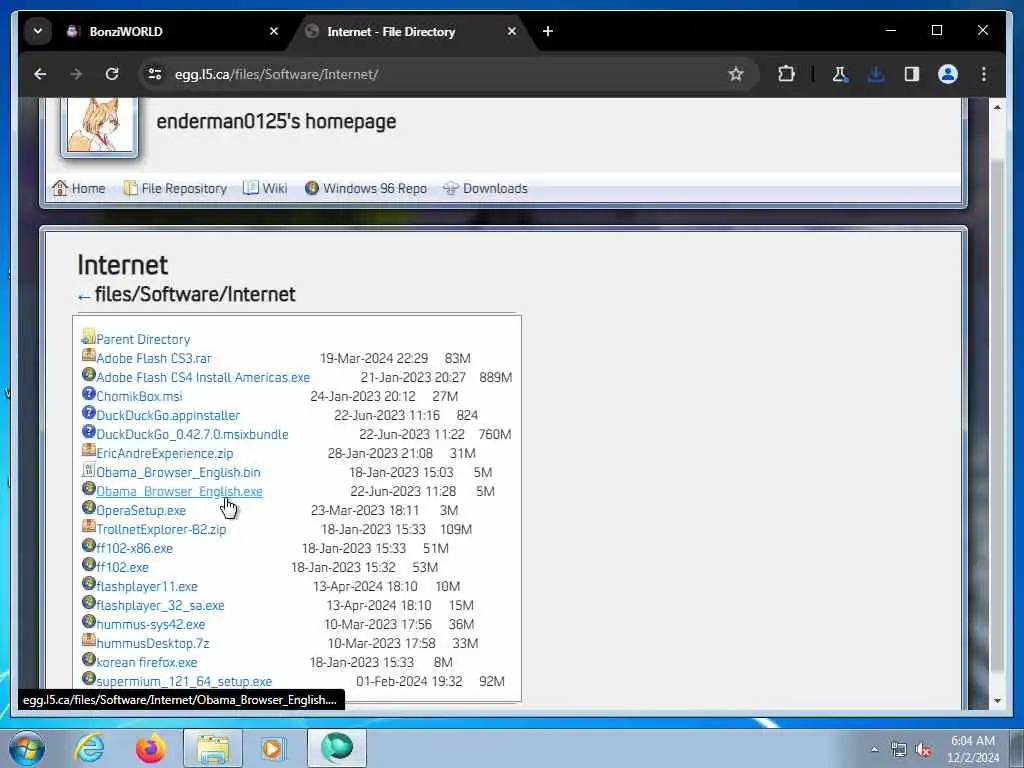Click the muted volume tray icon

pos(923,750)
